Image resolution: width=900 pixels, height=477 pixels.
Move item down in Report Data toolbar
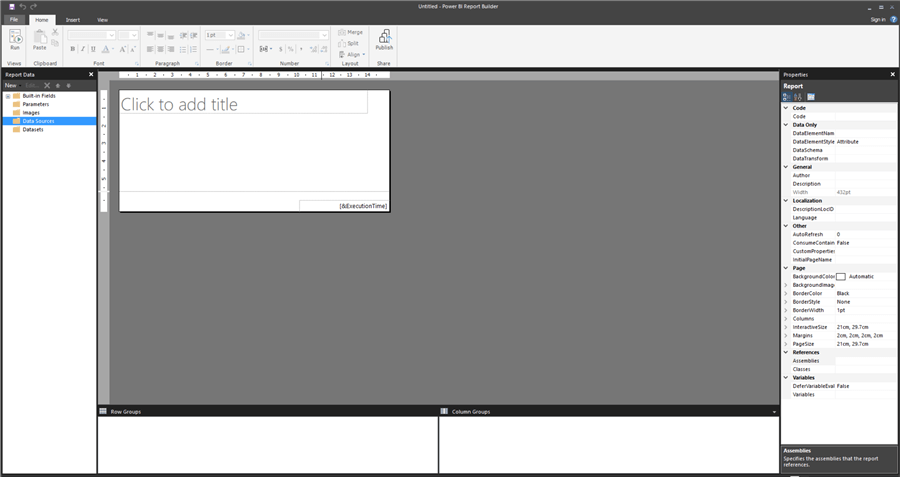tap(68, 86)
